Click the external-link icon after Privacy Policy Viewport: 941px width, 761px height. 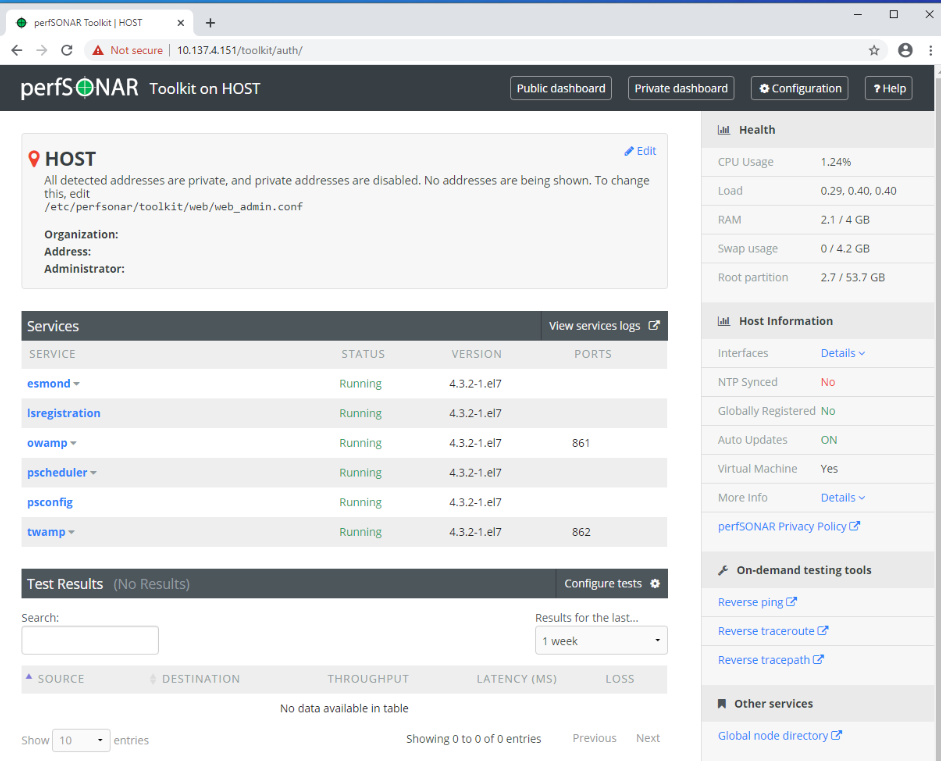pos(855,526)
